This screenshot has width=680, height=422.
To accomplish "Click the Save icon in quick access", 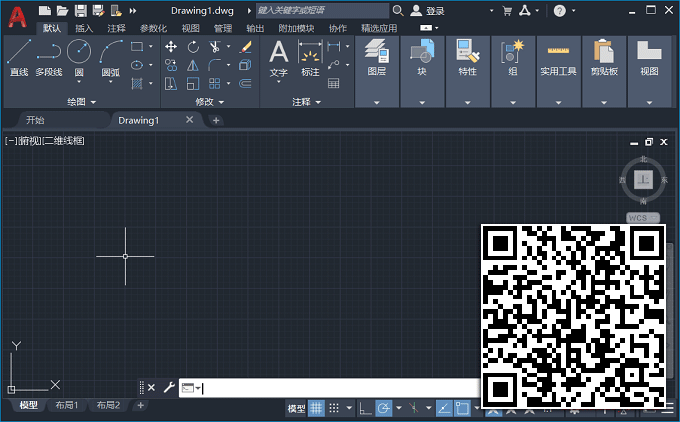I will [81, 11].
